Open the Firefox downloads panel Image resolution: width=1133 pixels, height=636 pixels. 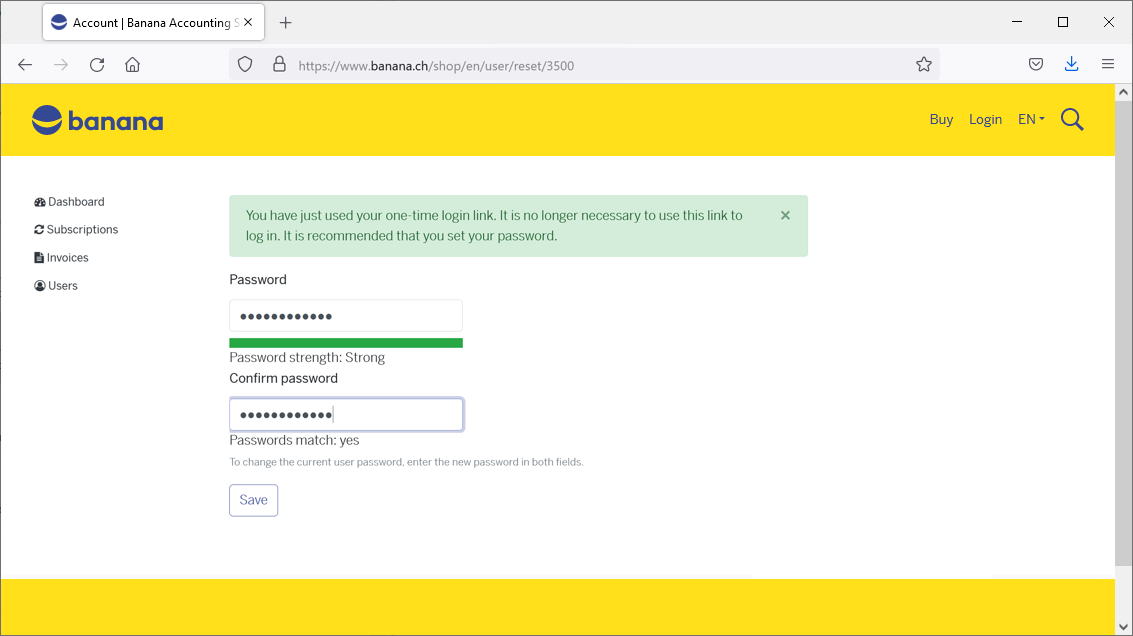[1071, 65]
